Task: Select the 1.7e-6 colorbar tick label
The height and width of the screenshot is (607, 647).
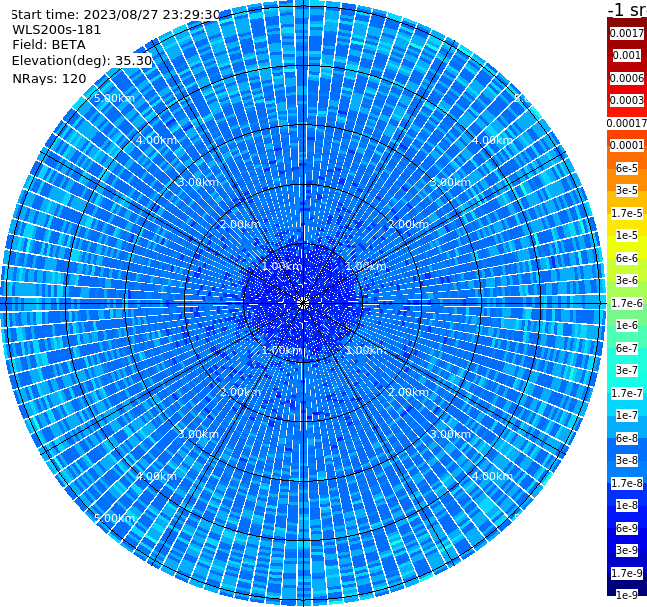Action: [x=627, y=303]
